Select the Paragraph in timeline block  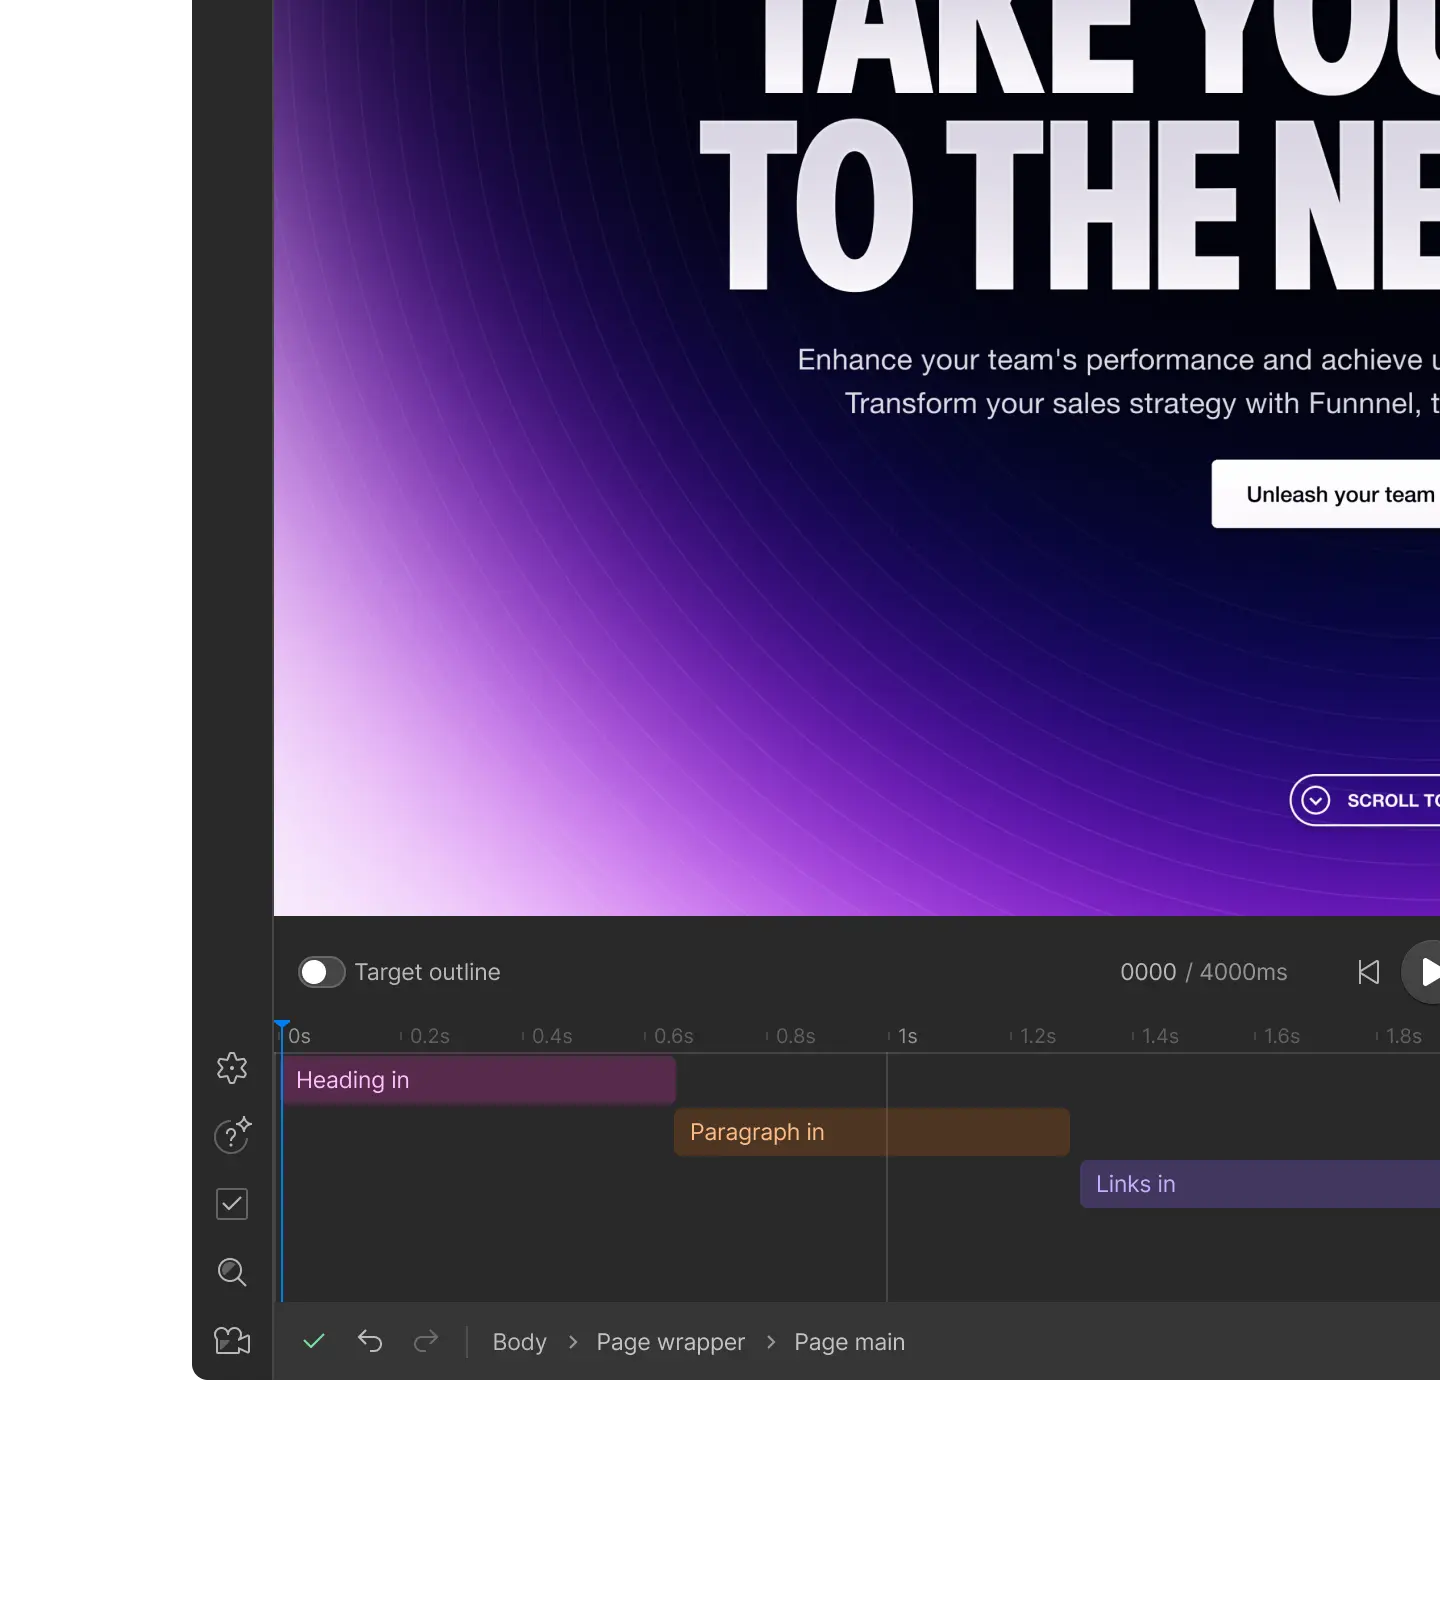[x=871, y=1132]
